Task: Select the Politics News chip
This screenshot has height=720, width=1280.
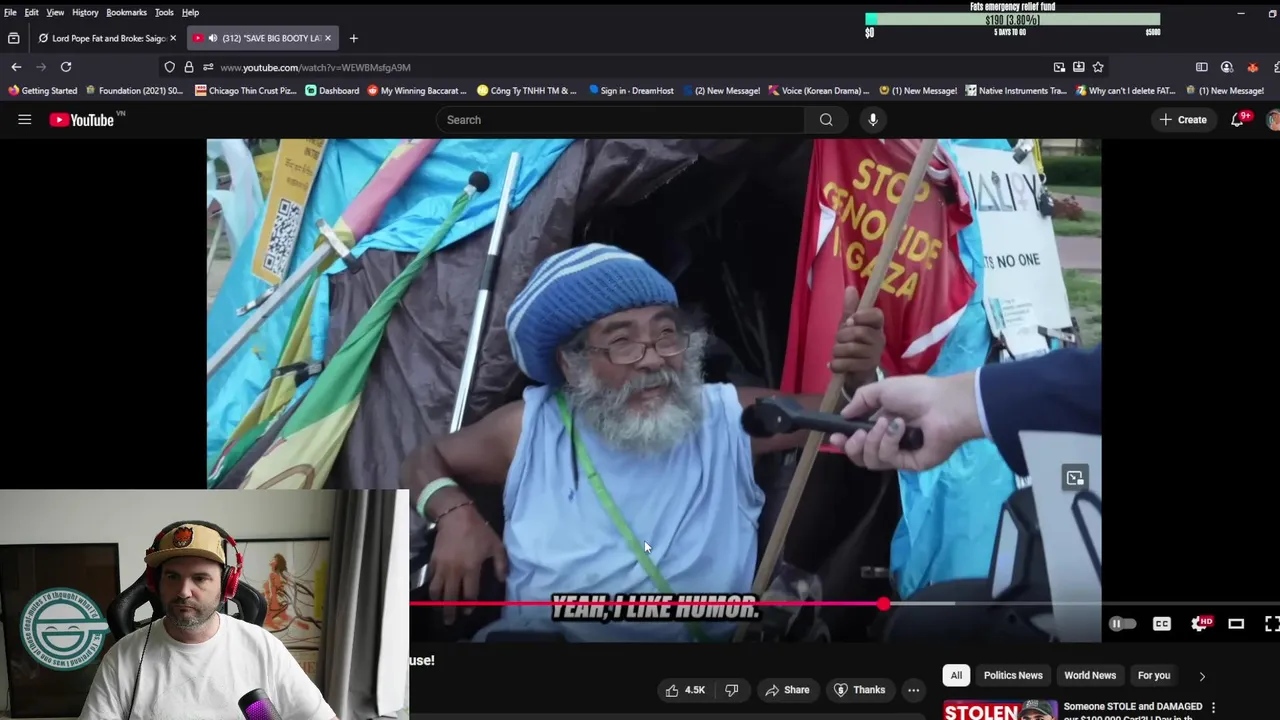Action: (1013, 675)
